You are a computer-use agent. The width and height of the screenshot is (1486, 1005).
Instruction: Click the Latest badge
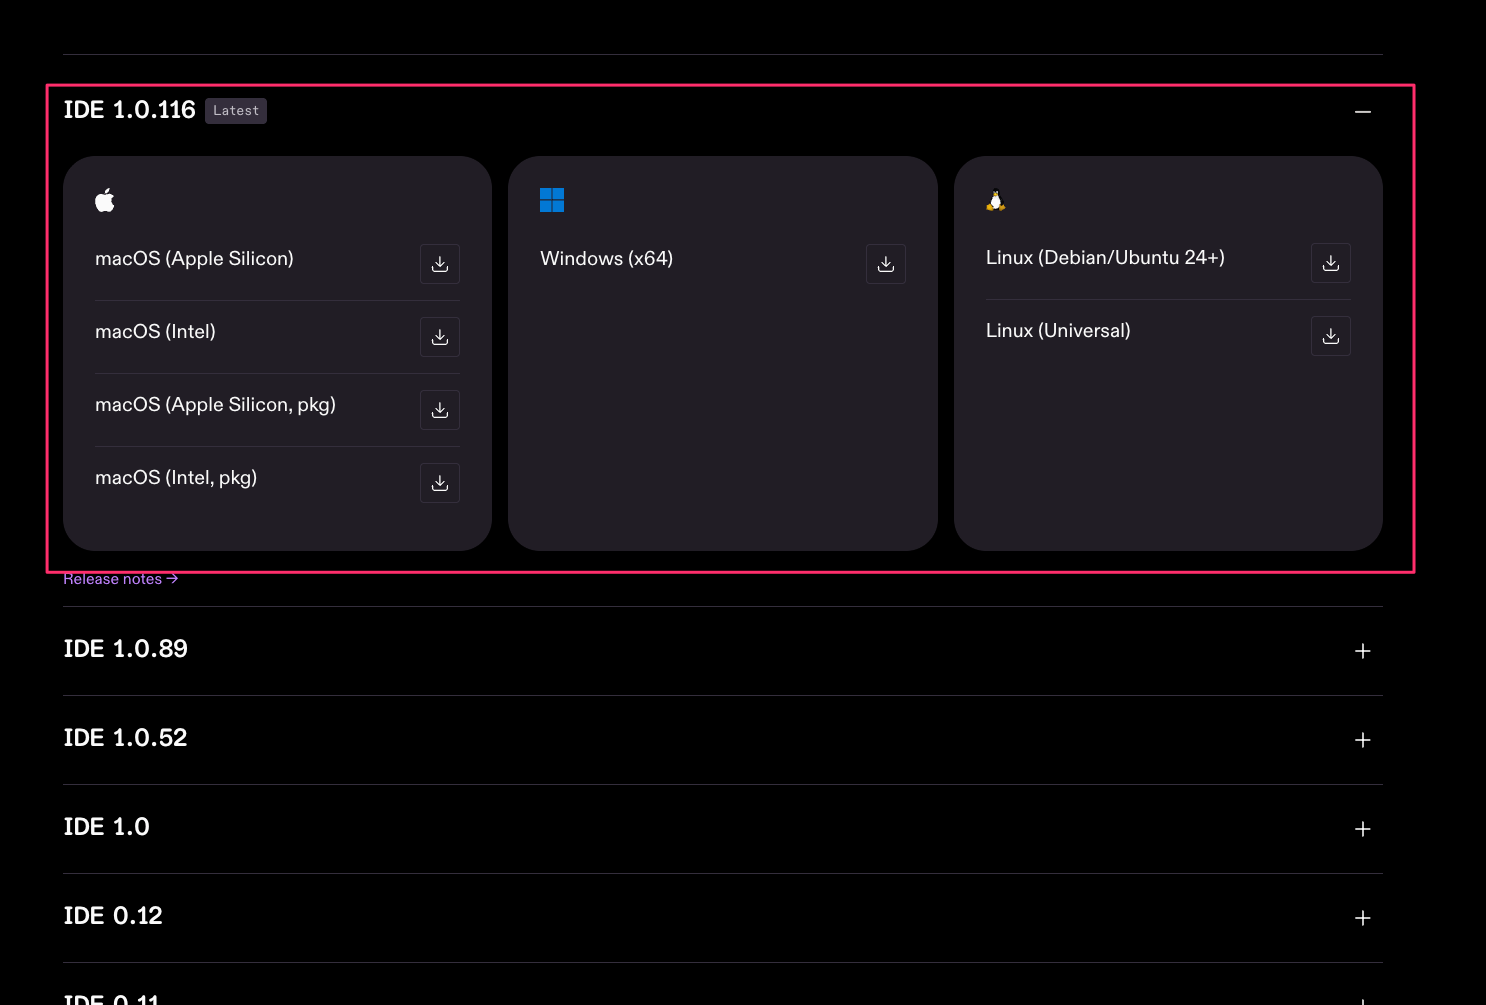point(236,111)
